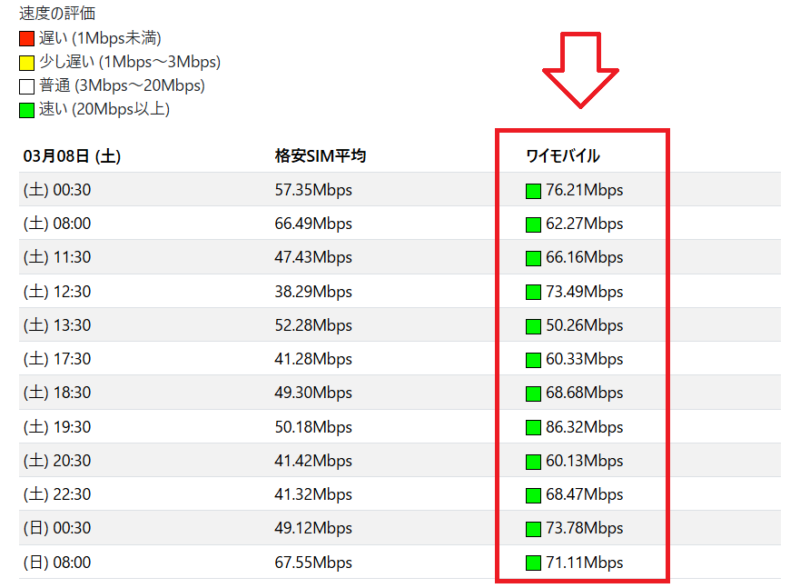
Task: Click the 50.26Mbps ワイモバイル value
Action: (585, 325)
